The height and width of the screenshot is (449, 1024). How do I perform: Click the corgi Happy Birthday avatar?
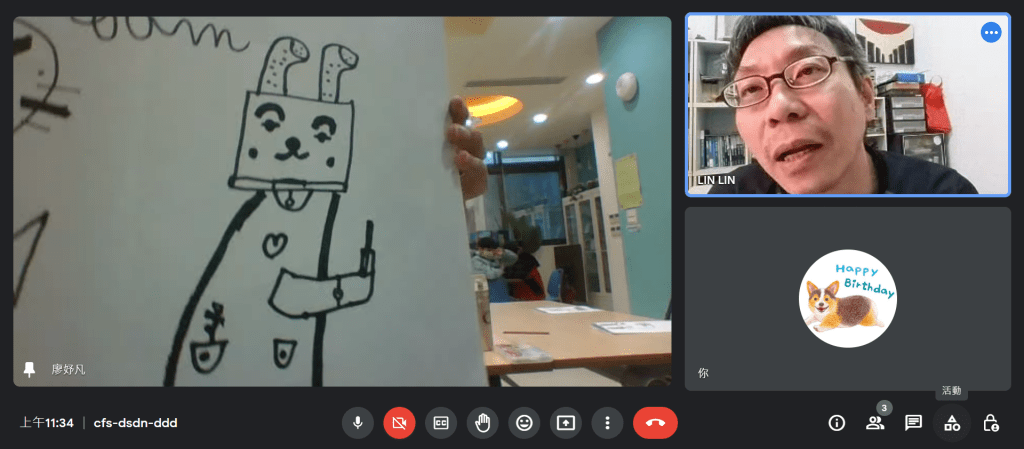click(847, 298)
